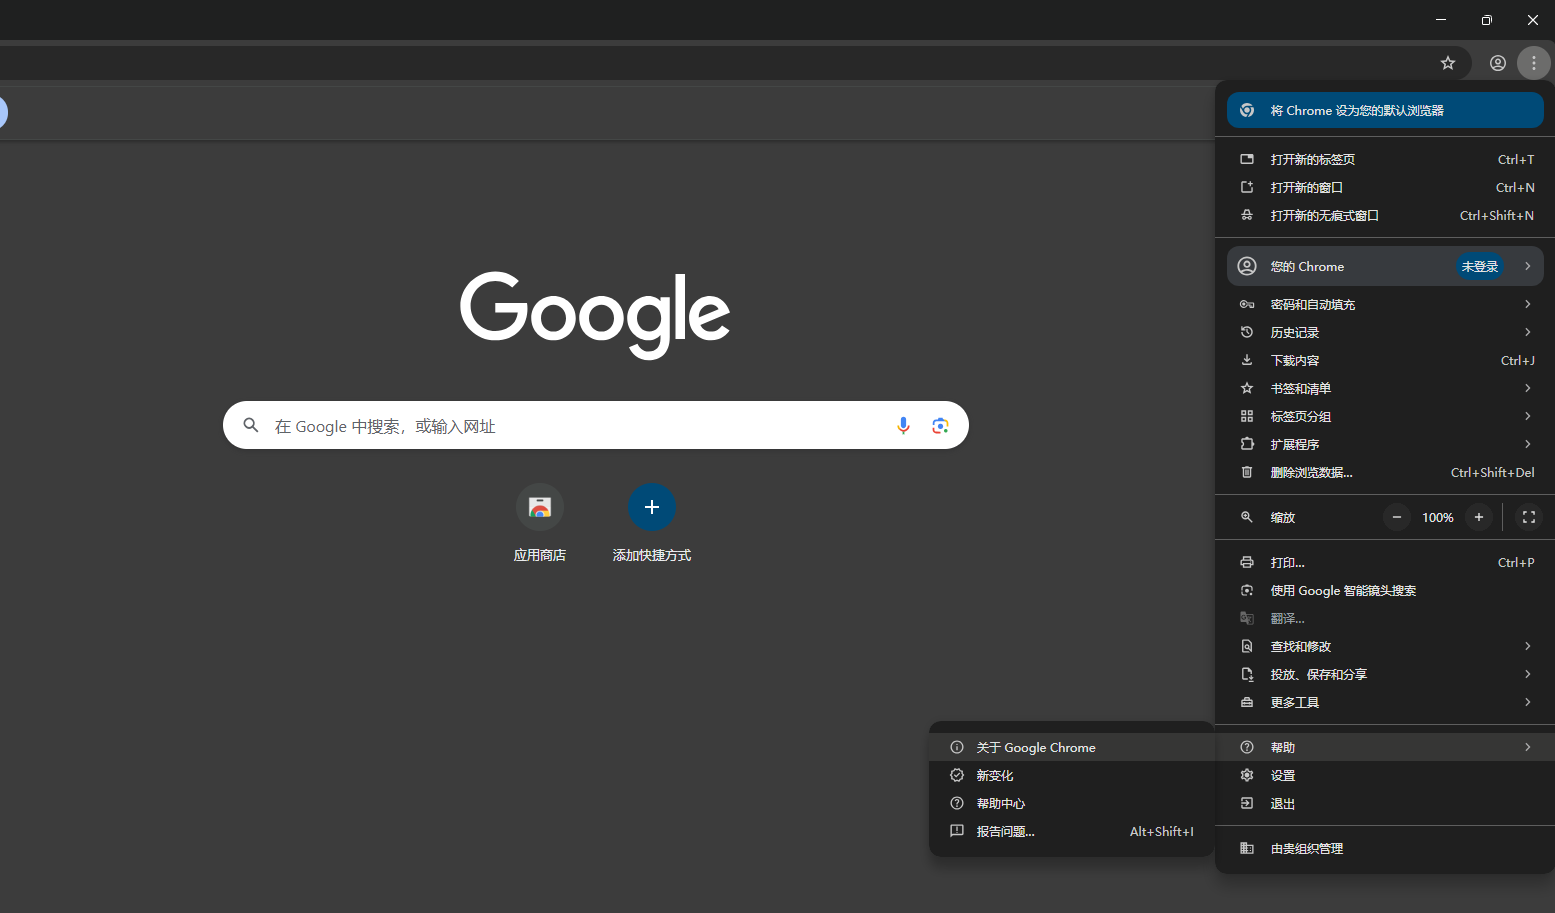Choose 使用 Google 智能镜头搜索
Viewport: 1555px width, 913px height.
pos(1385,590)
